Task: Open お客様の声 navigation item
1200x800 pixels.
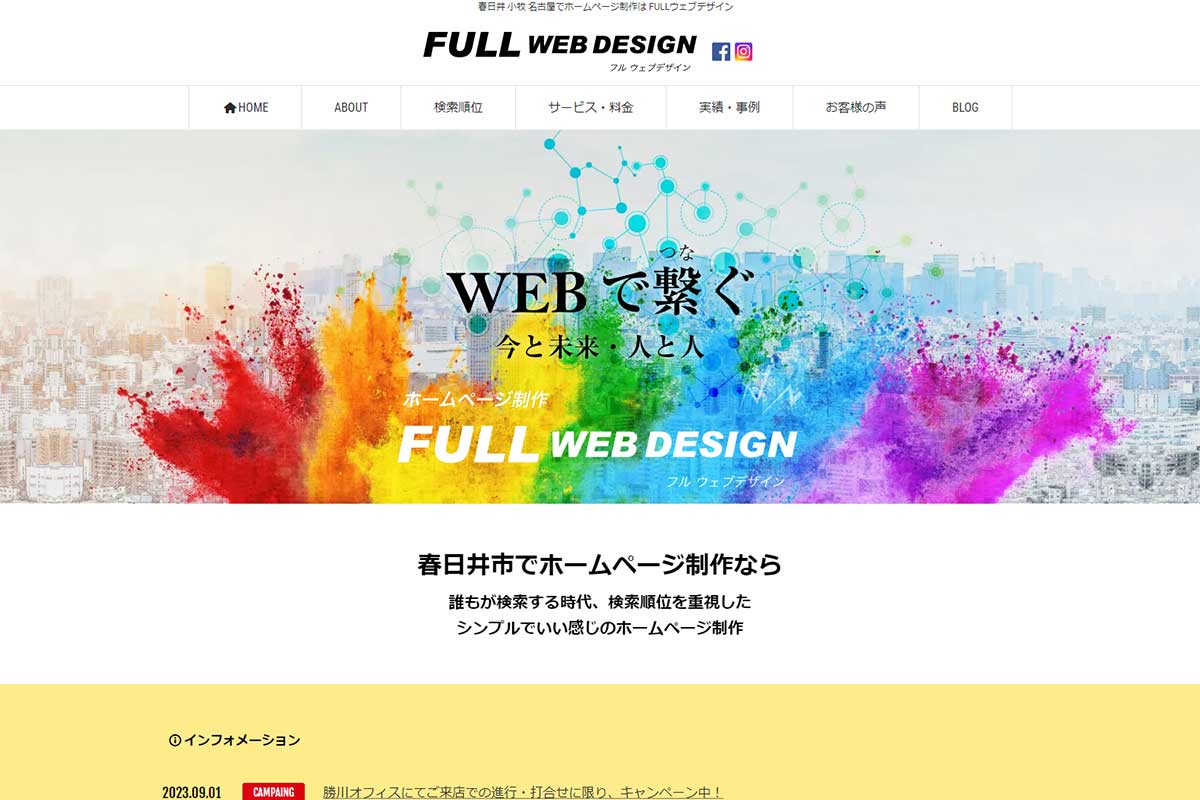Action: [x=856, y=108]
